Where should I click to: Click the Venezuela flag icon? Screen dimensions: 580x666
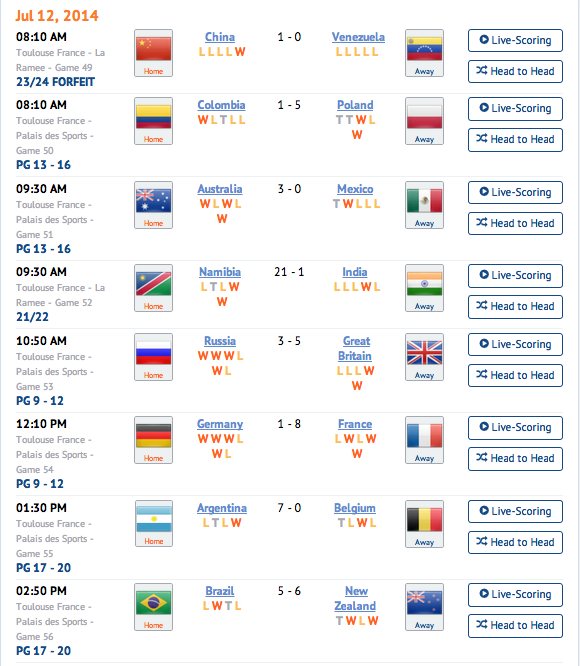424,53
